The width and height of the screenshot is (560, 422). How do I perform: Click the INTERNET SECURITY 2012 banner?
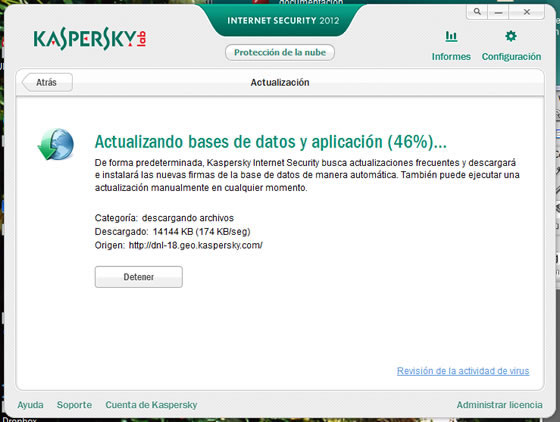pos(283,20)
